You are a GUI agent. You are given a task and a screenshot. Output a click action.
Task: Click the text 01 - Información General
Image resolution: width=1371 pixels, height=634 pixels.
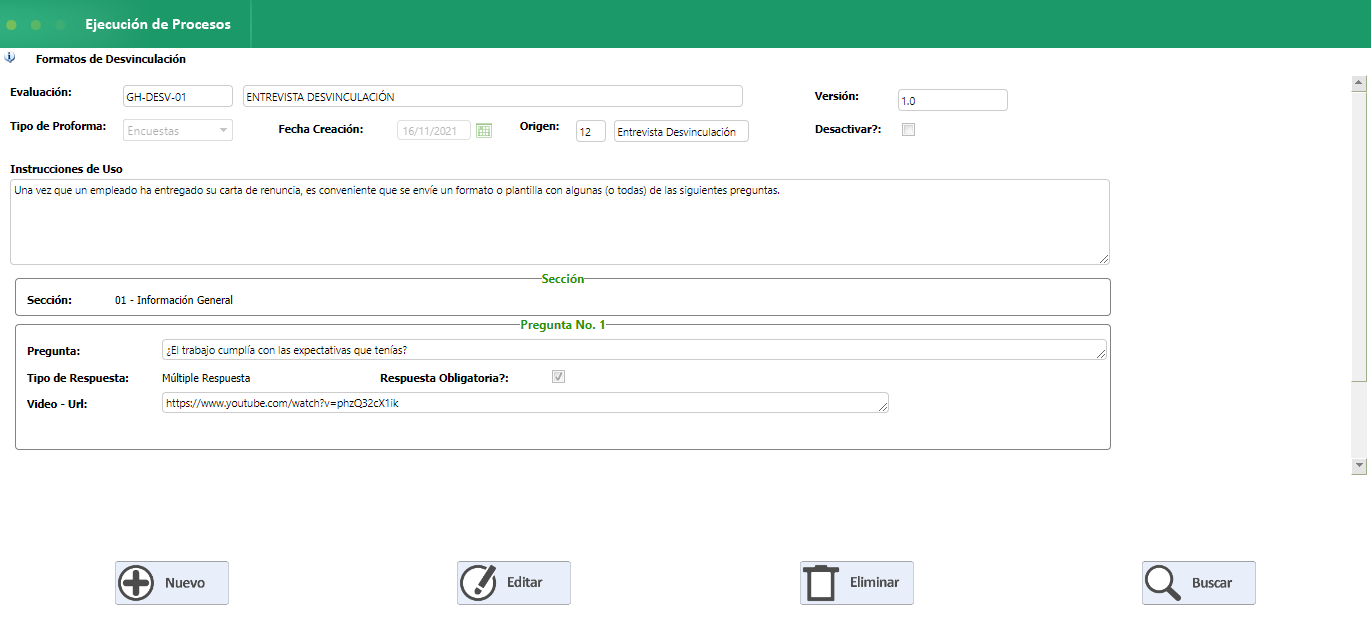[x=174, y=300]
